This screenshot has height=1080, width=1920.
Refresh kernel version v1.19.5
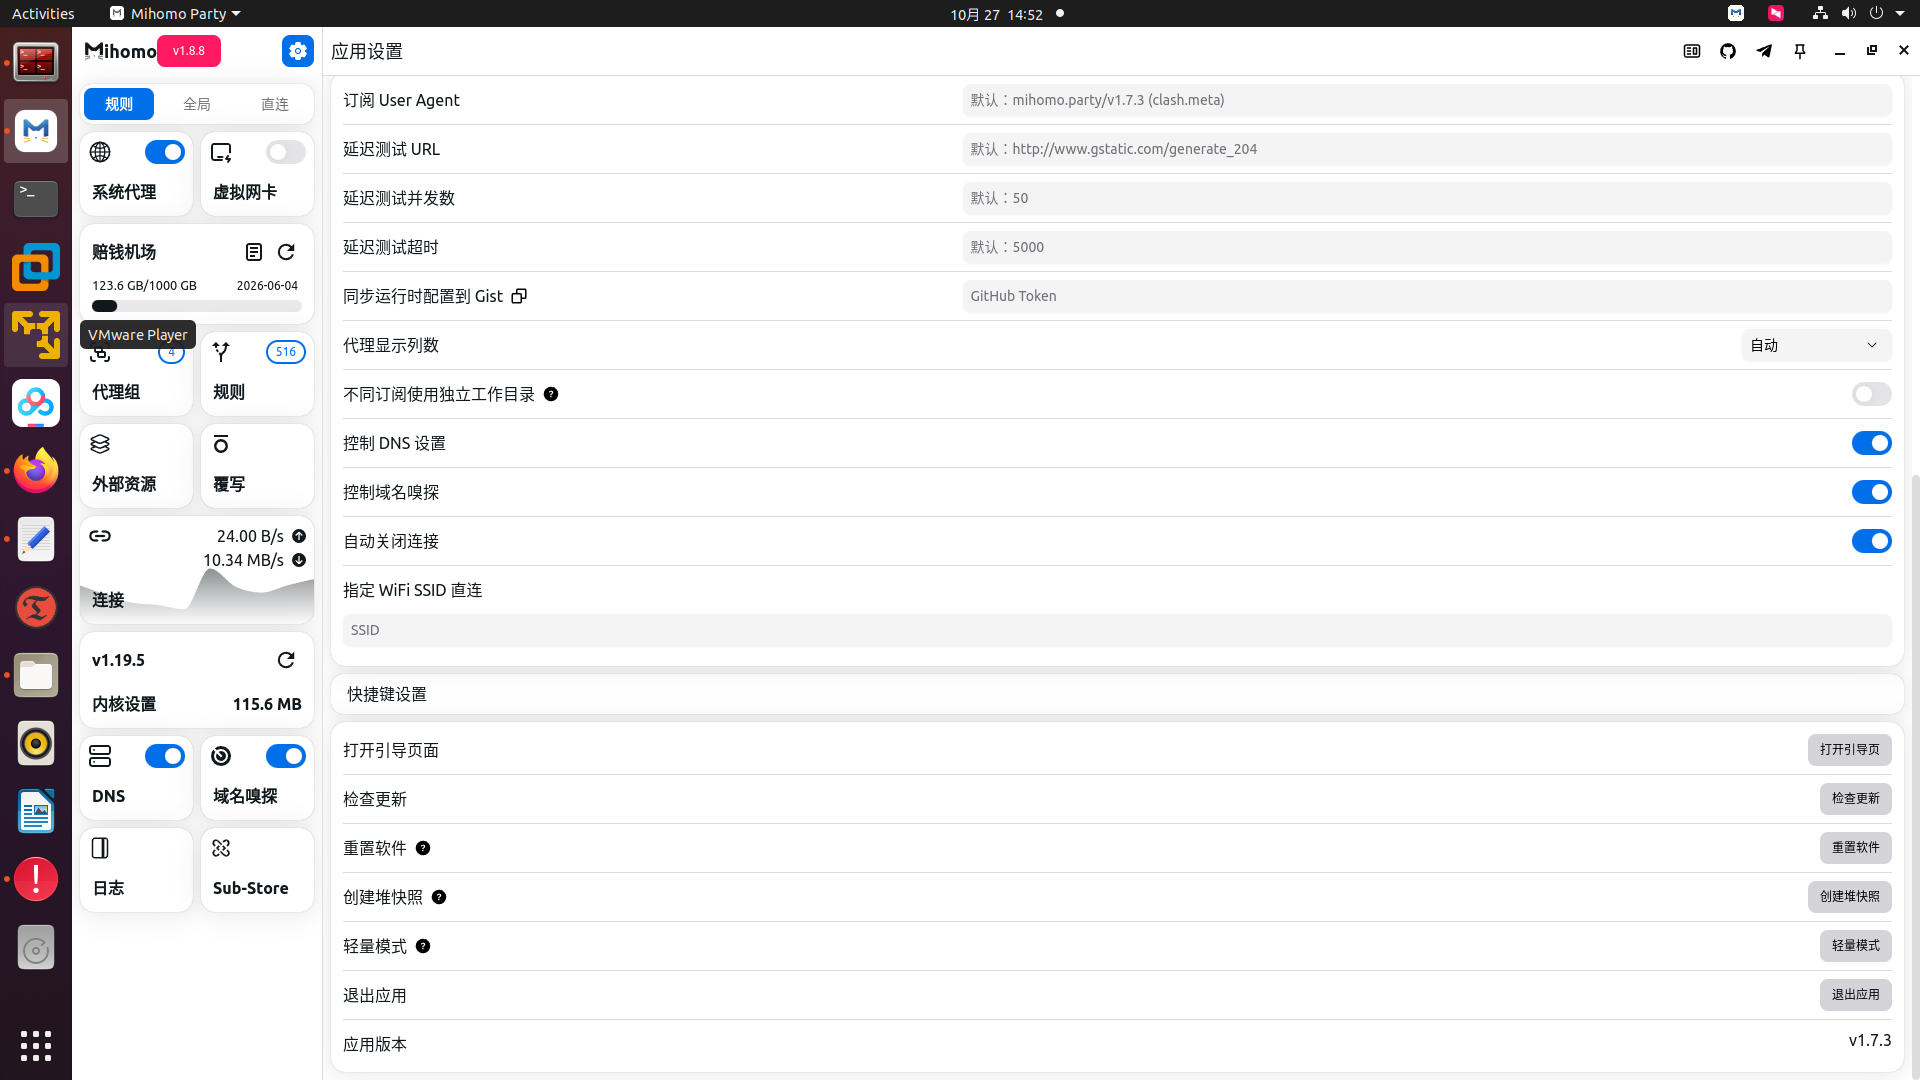tap(286, 660)
